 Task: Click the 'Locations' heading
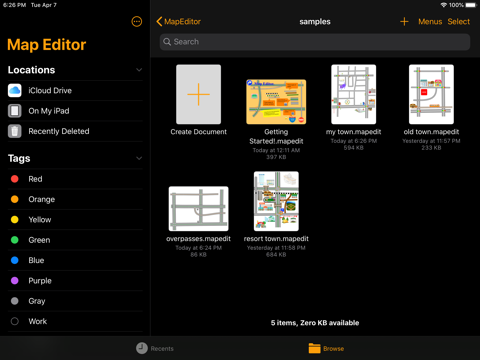[x=31, y=70]
